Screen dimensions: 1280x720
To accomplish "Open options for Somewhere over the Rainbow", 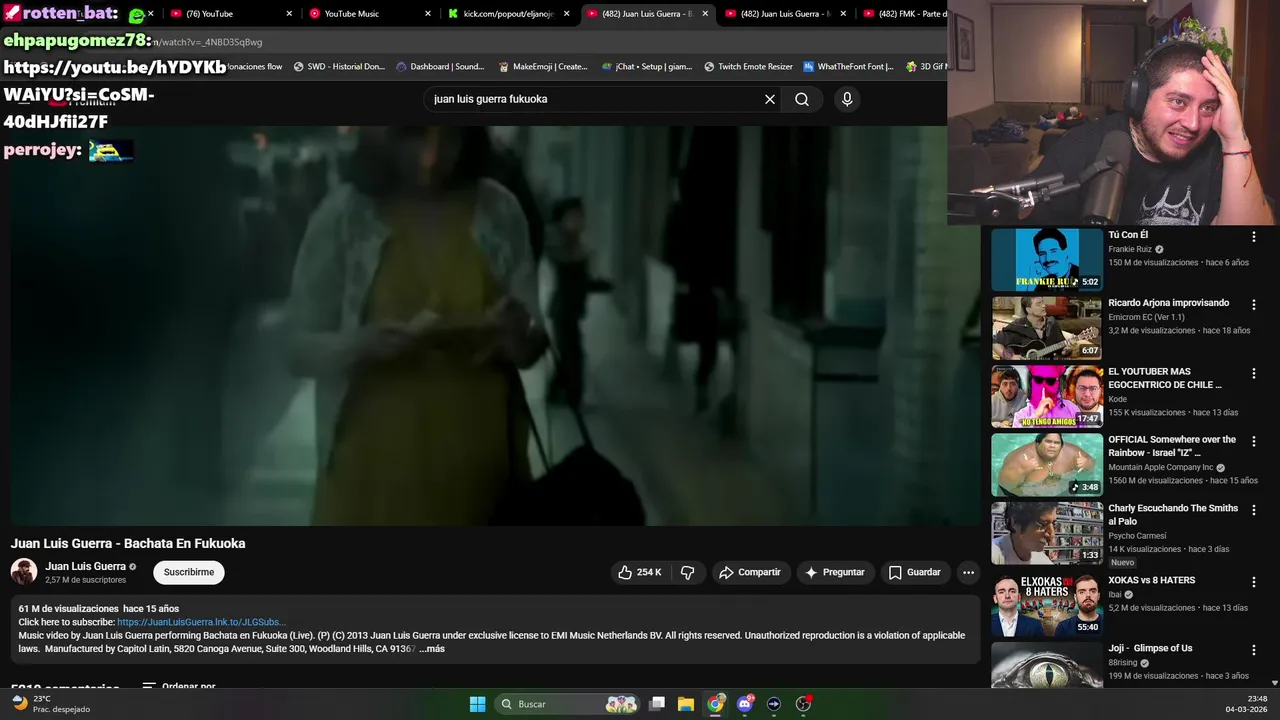I will [1253, 441].
